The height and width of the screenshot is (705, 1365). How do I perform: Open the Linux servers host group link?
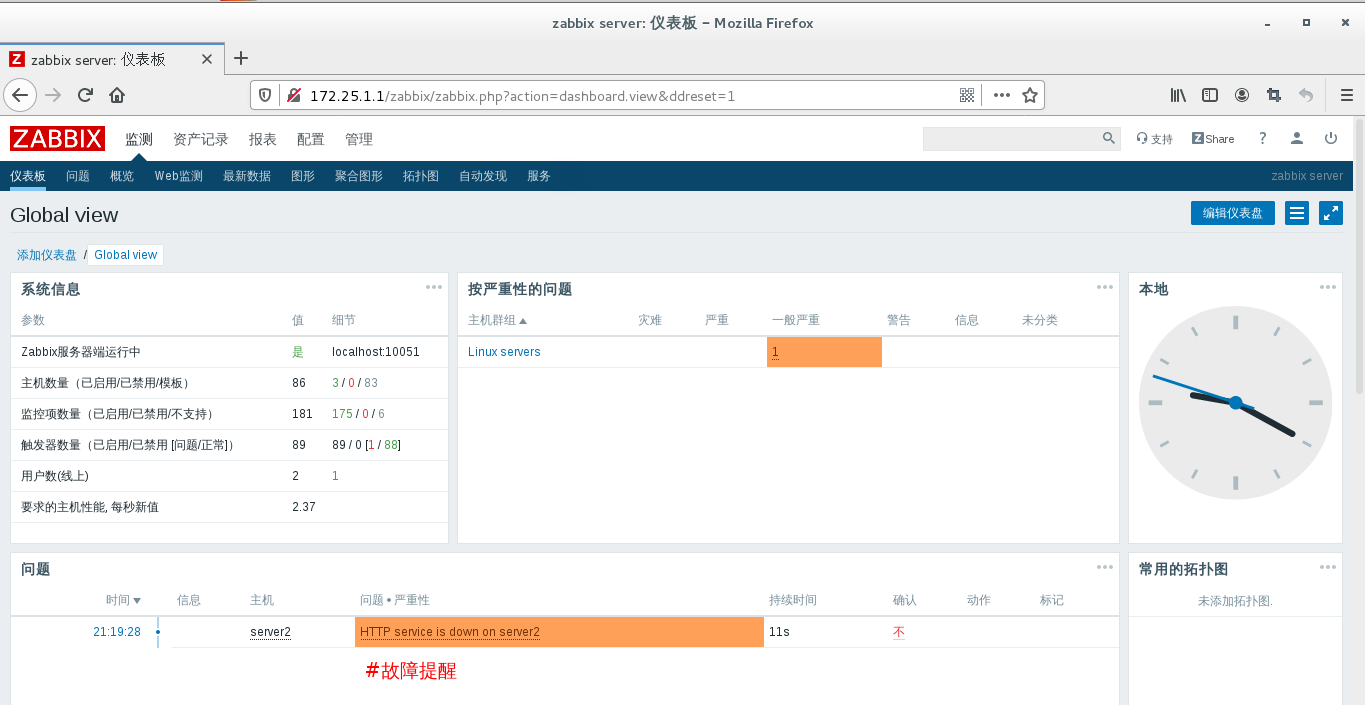pos(504,352)
